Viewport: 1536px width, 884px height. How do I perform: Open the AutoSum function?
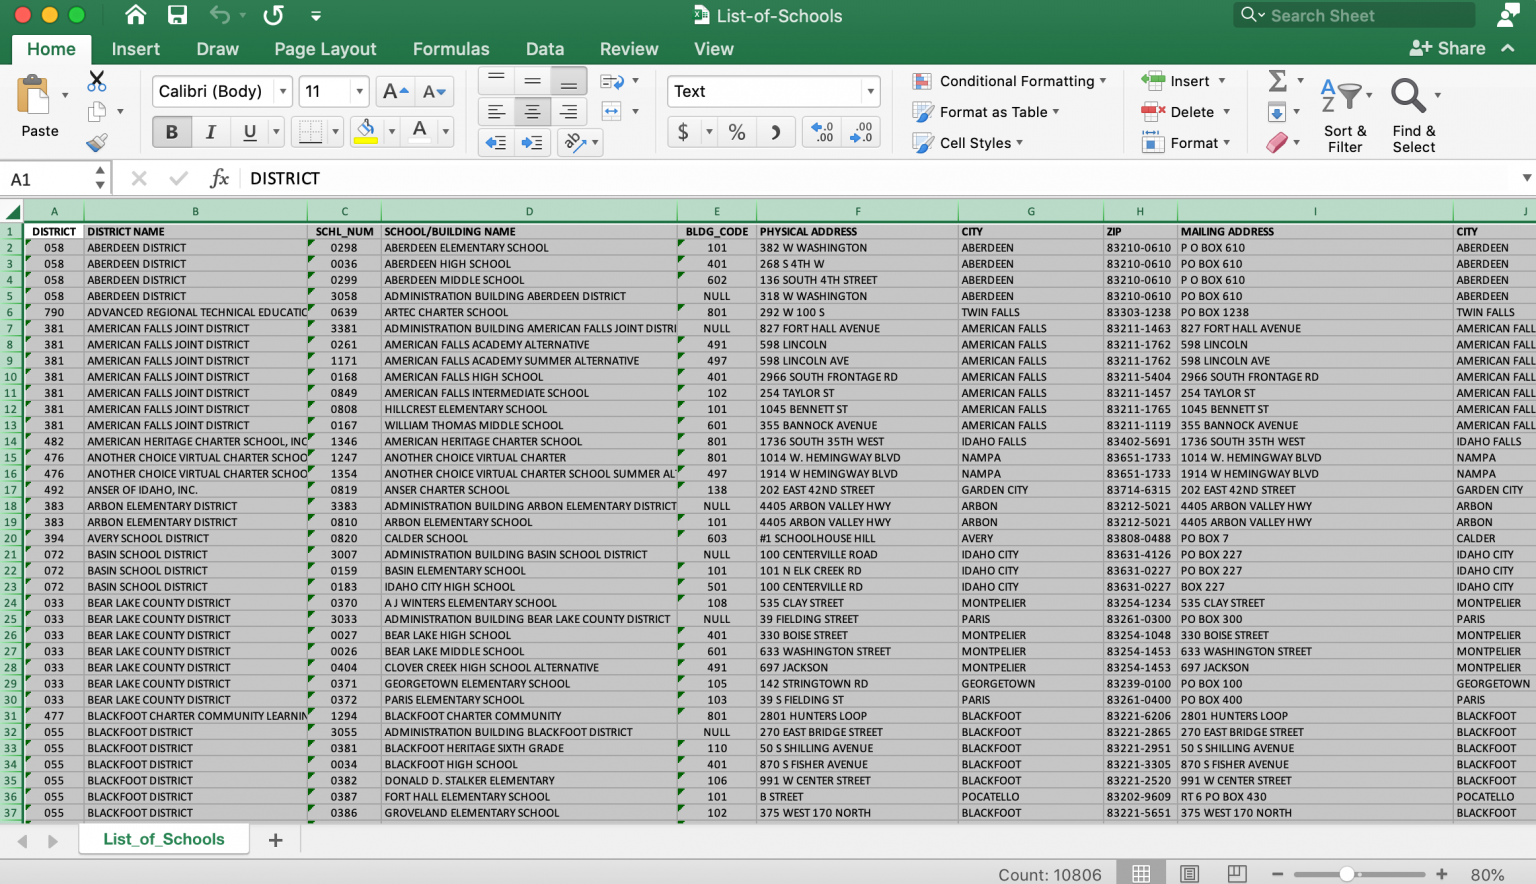1278,80
